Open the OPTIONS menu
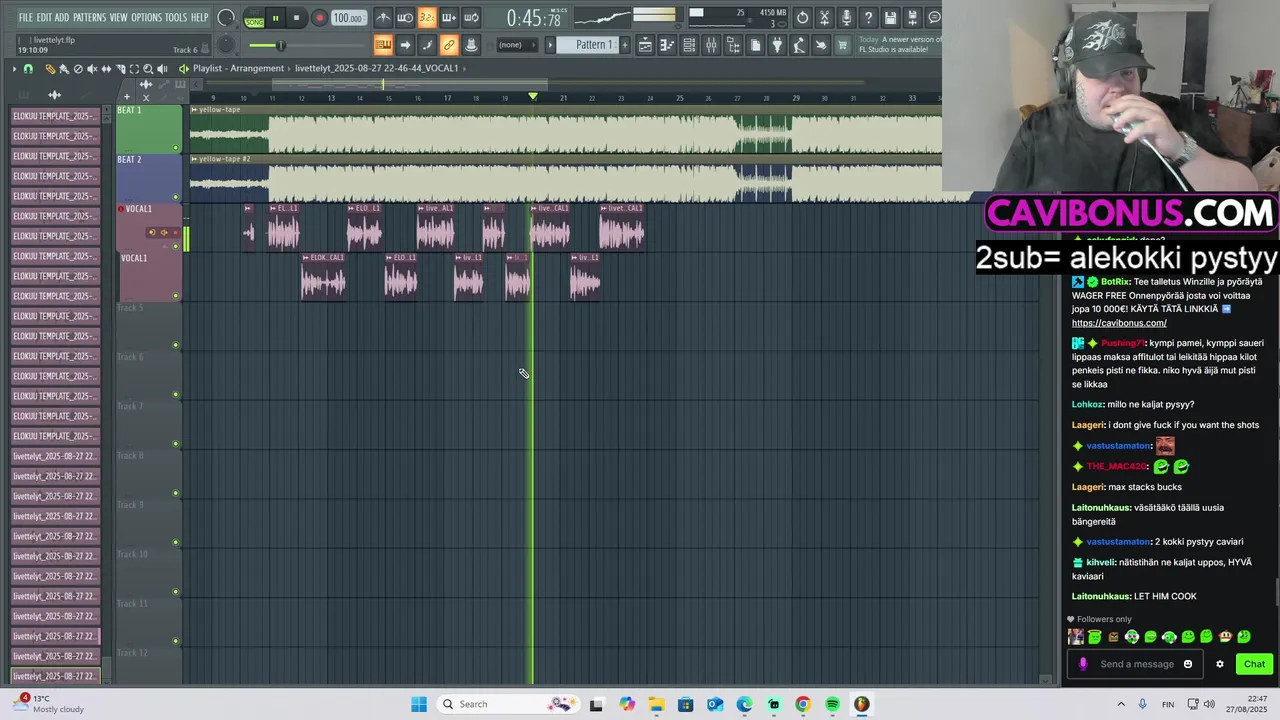1280x720 pixels. 146,18
